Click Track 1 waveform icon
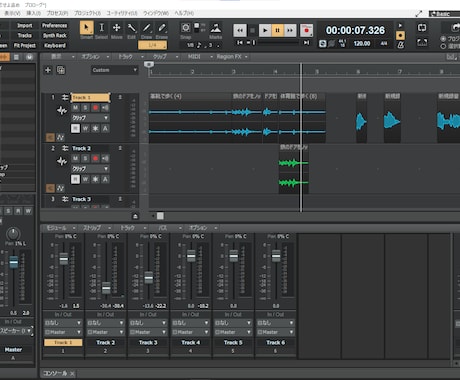This screenshot has height=380, width=460. [62, 110]
